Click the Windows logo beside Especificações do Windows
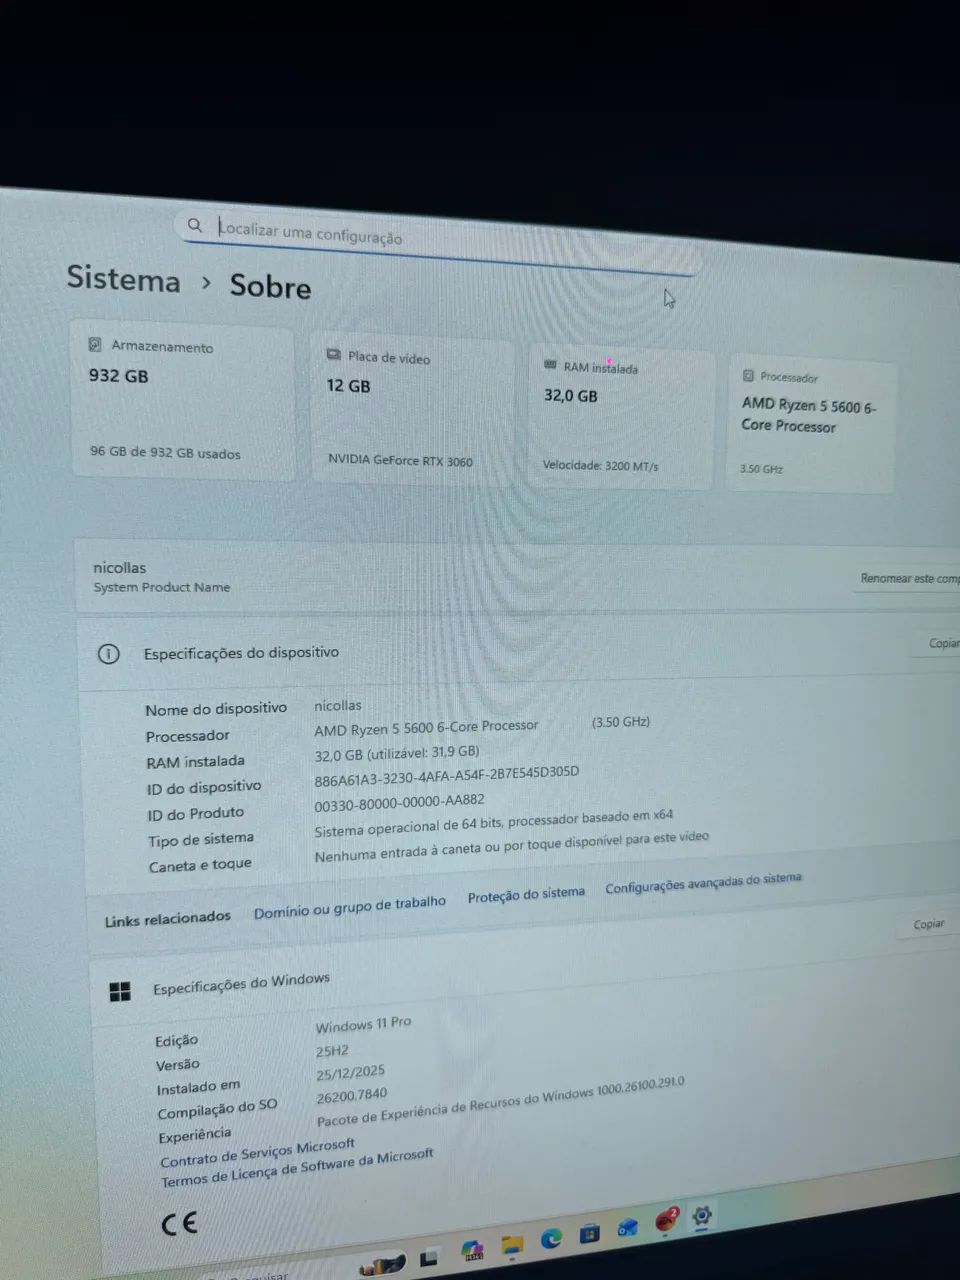Viewport: 960px width, 1280px height. click(x=120, y=991)
